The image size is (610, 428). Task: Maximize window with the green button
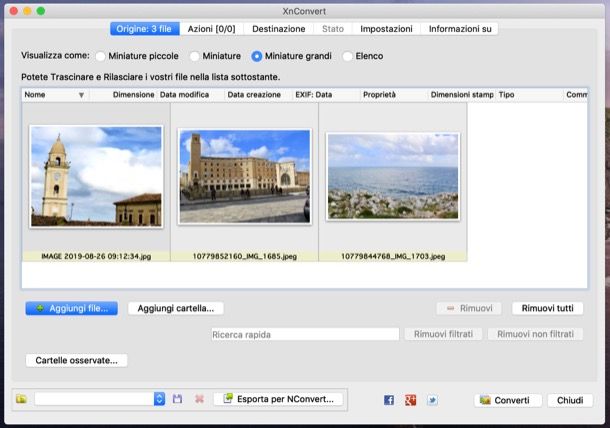tap(41, 11)
